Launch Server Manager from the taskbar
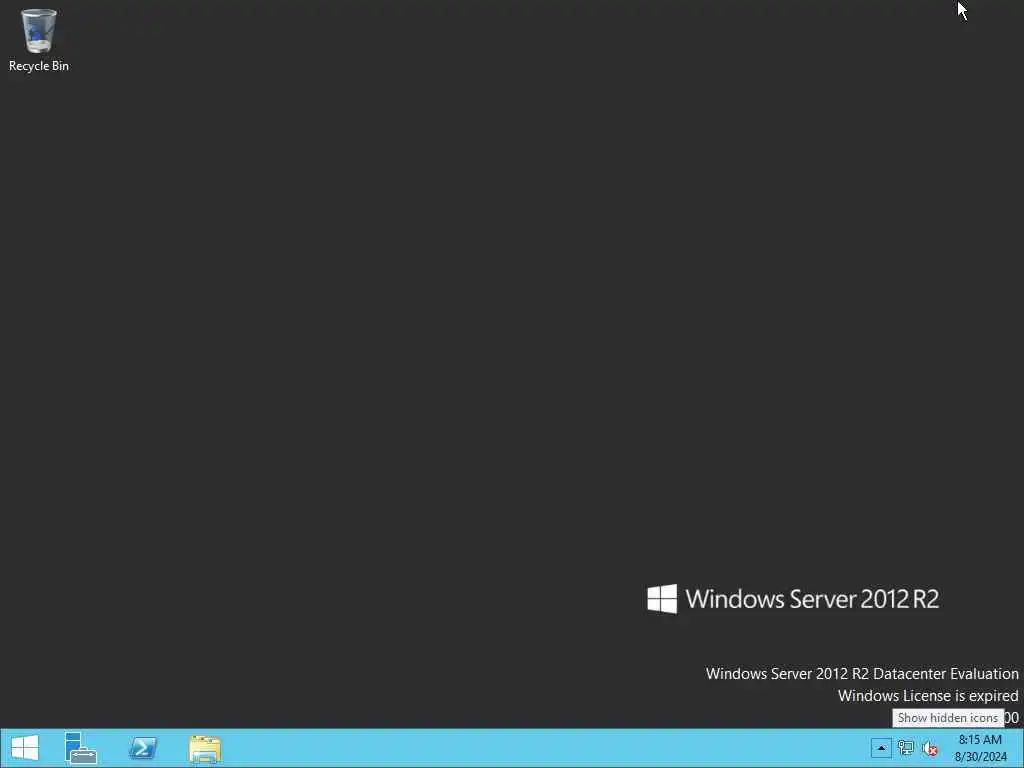 (x=81, y=748)
